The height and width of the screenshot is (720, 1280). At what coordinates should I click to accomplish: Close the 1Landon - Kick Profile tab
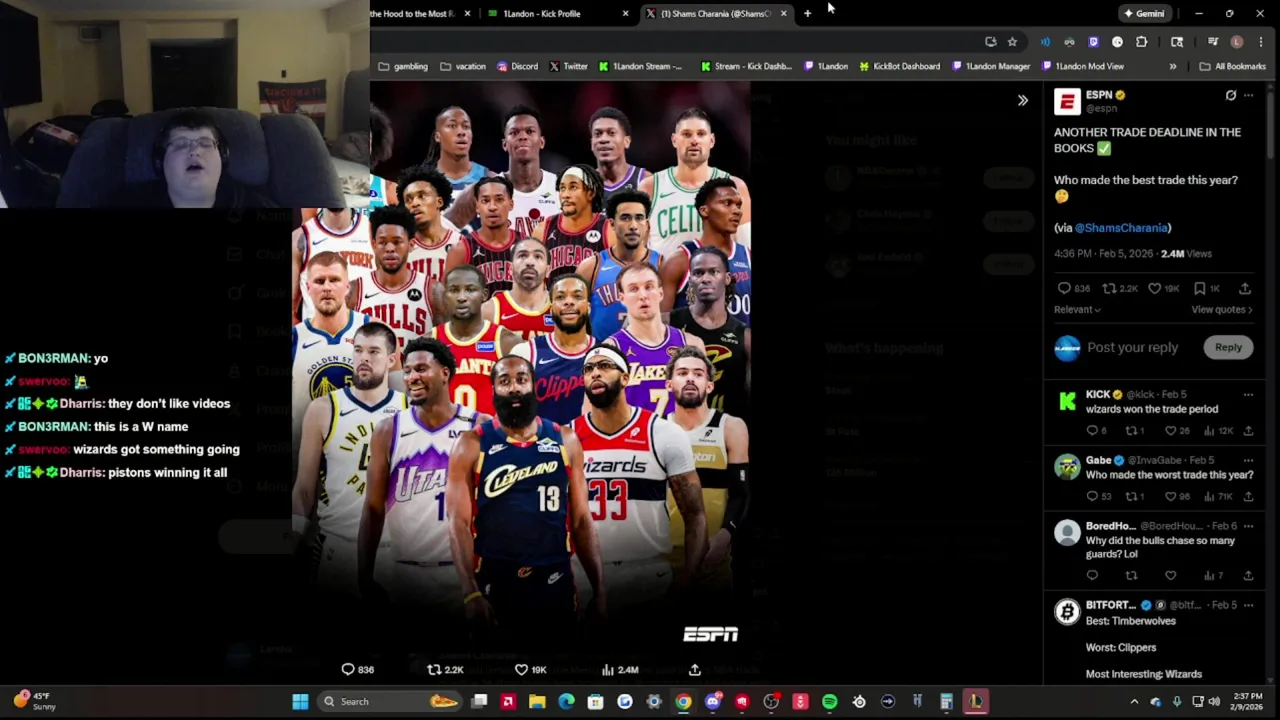(625, 14)
